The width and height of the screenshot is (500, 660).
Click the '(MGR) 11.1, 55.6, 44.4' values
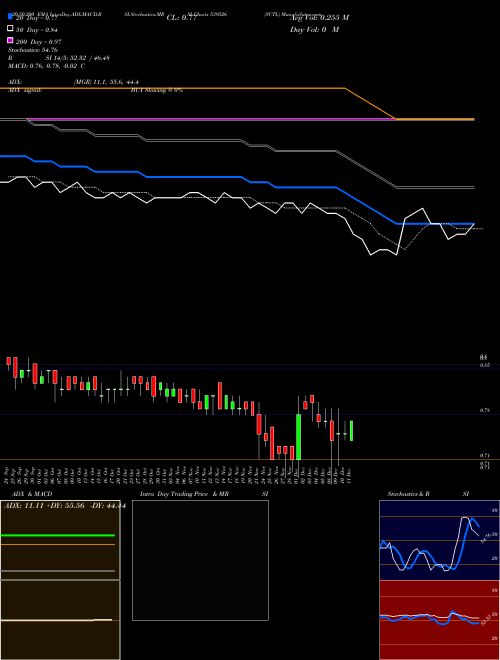(106, 82)
